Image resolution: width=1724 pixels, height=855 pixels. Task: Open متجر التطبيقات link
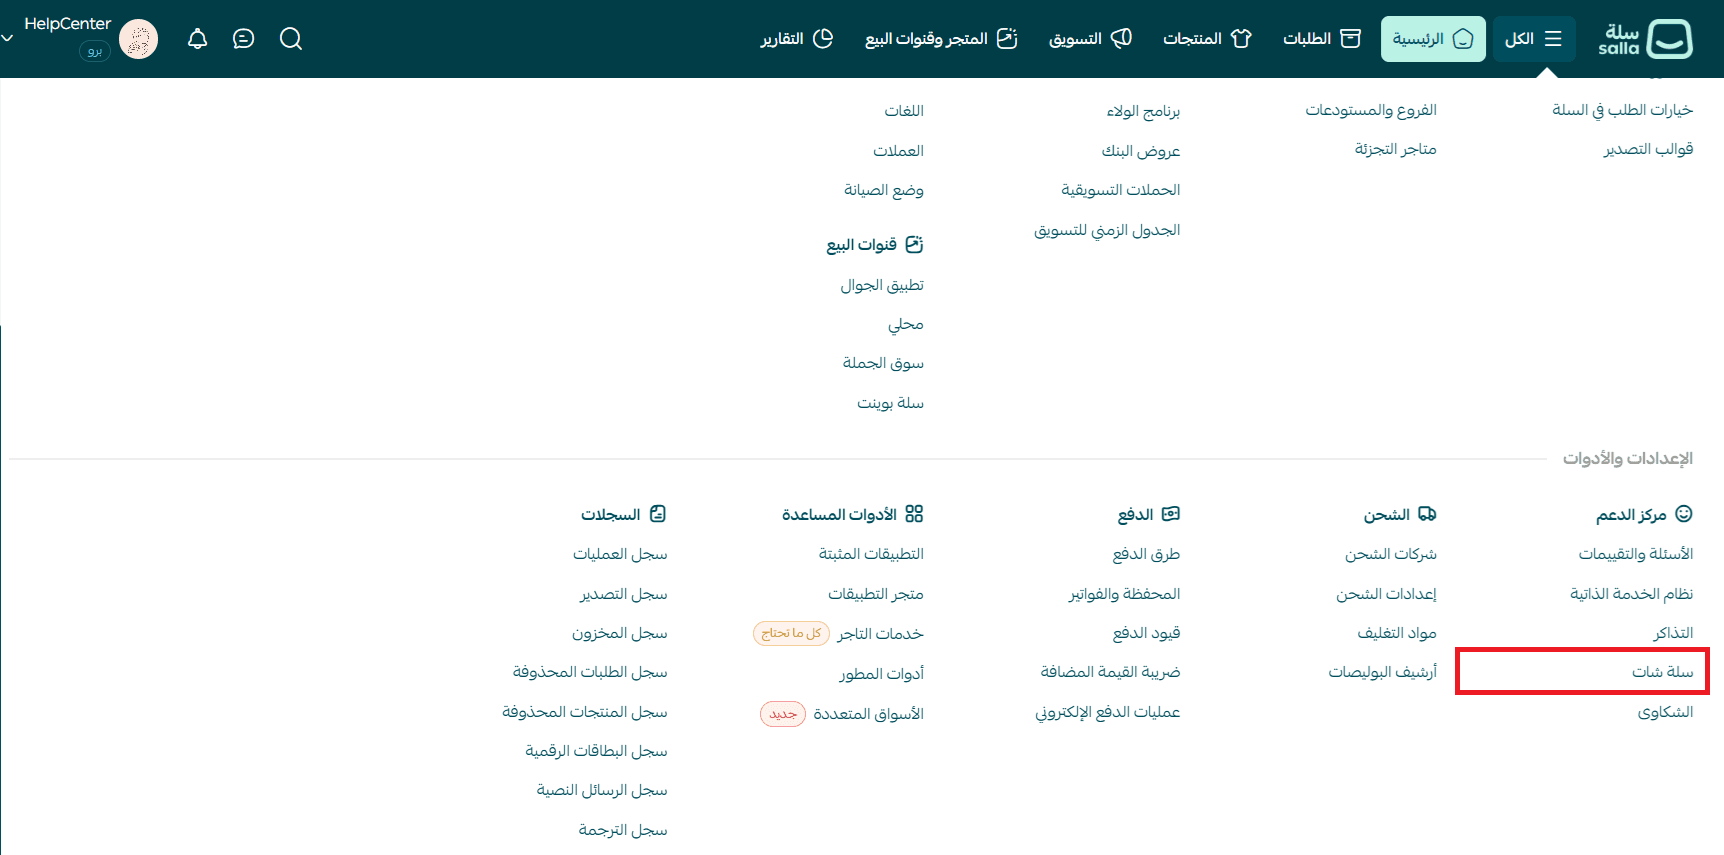876,594
